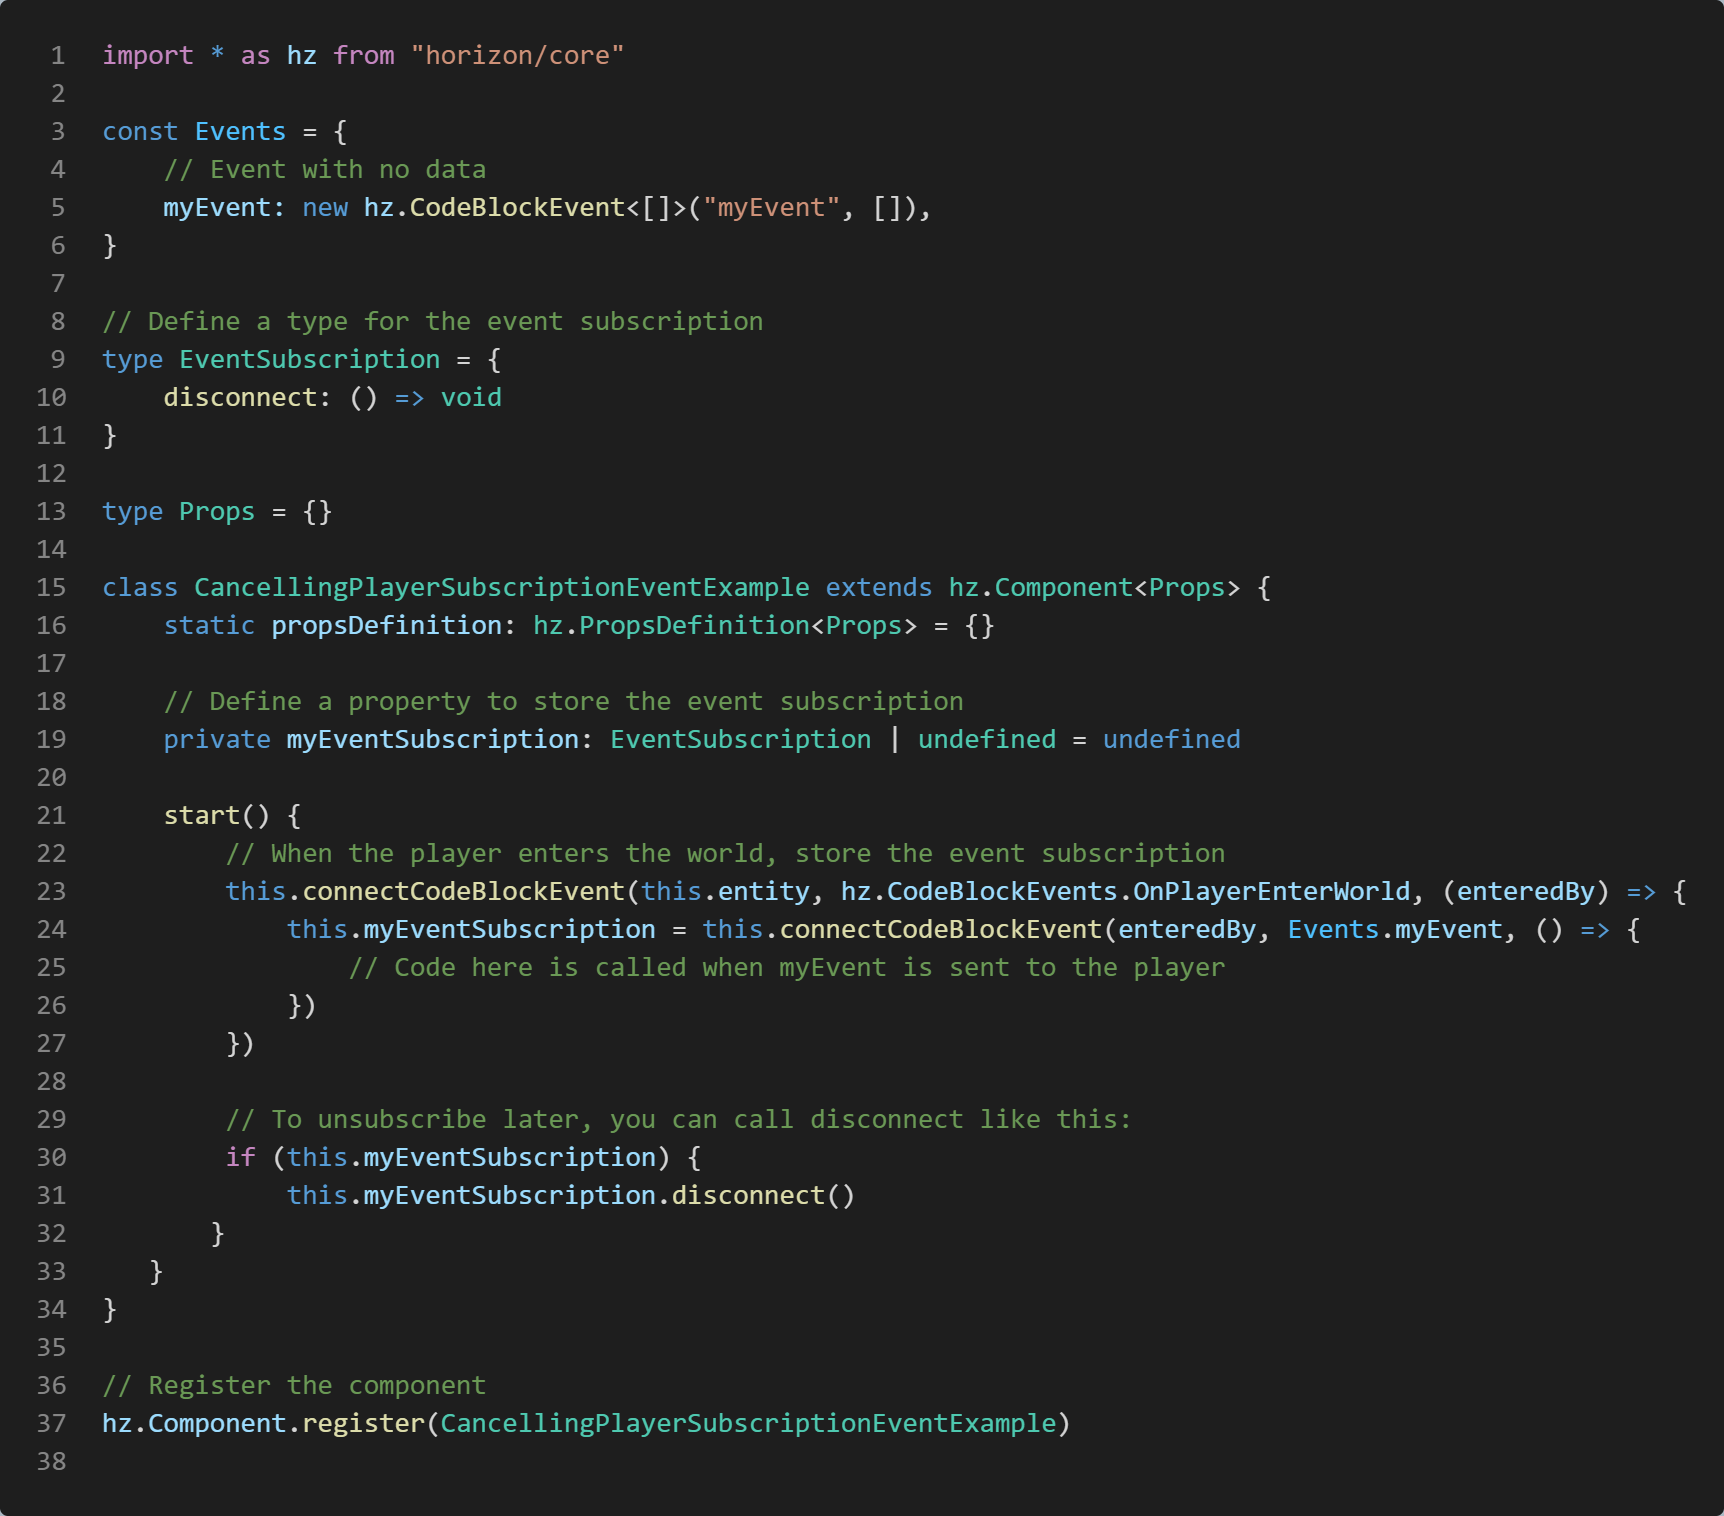This screenshot has height=1516, width=1724.
Task: Click propsDefinition on the static line
Action: [x=386, y=625]
